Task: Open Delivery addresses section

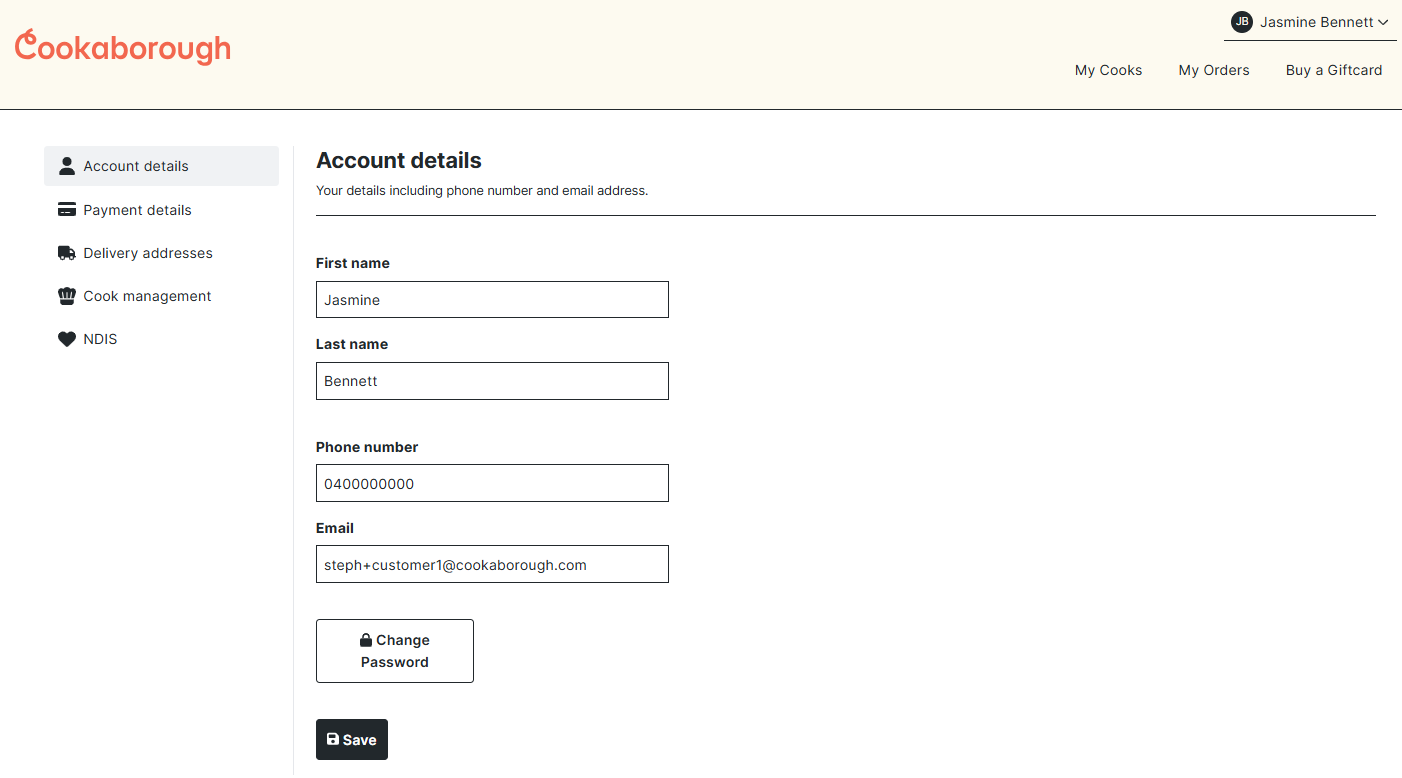Action: coord(161,253)
